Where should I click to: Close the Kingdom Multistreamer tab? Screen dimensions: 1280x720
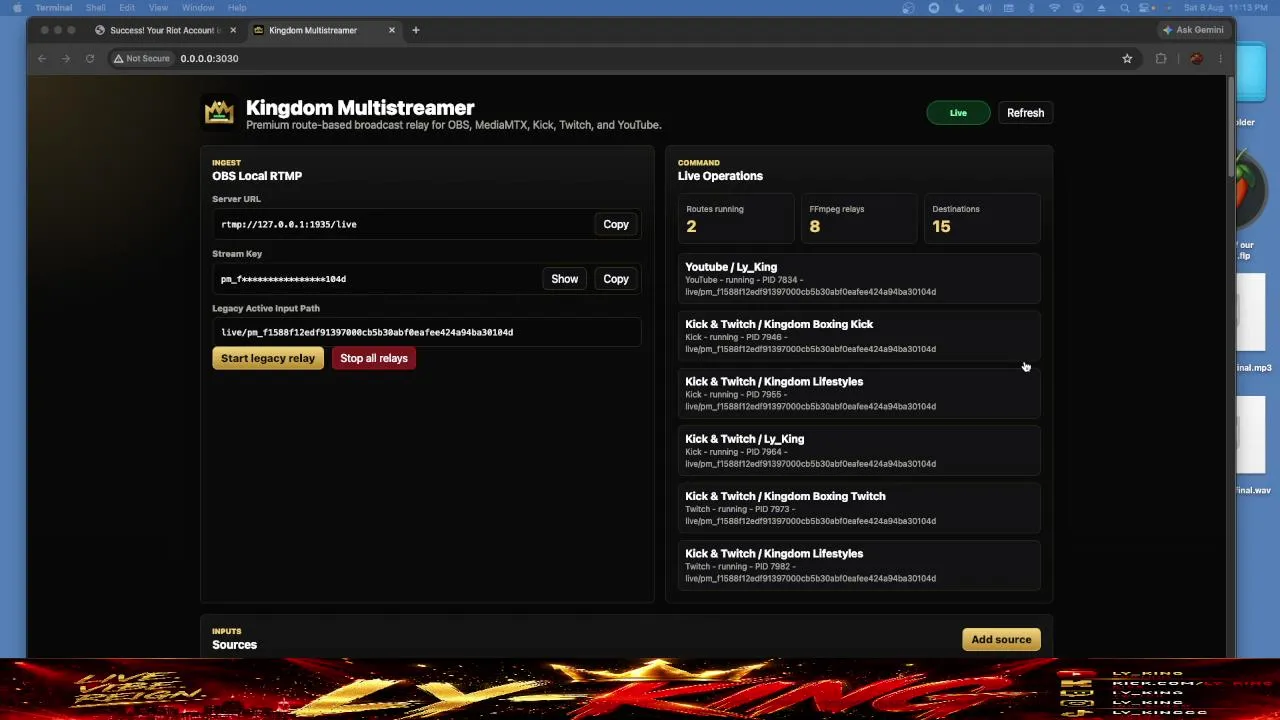point(392,30)
